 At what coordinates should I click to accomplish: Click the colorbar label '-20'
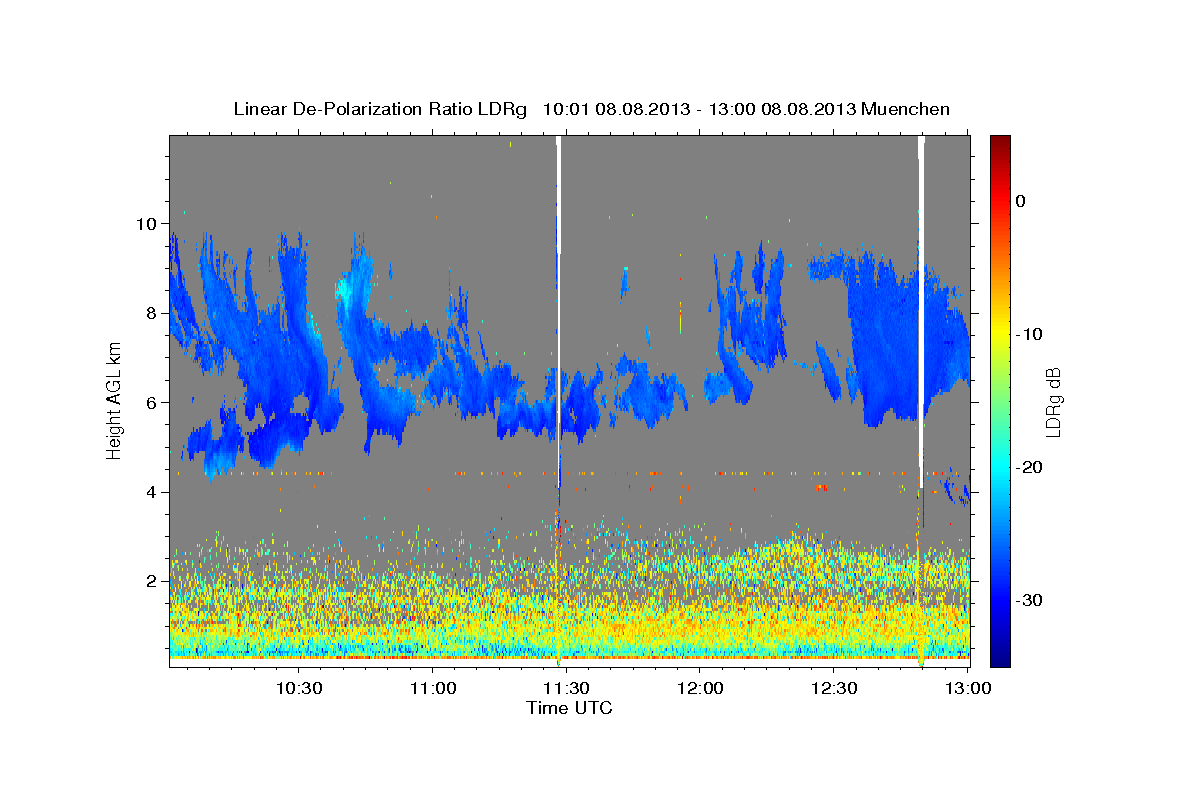[x=1030, y=467]
